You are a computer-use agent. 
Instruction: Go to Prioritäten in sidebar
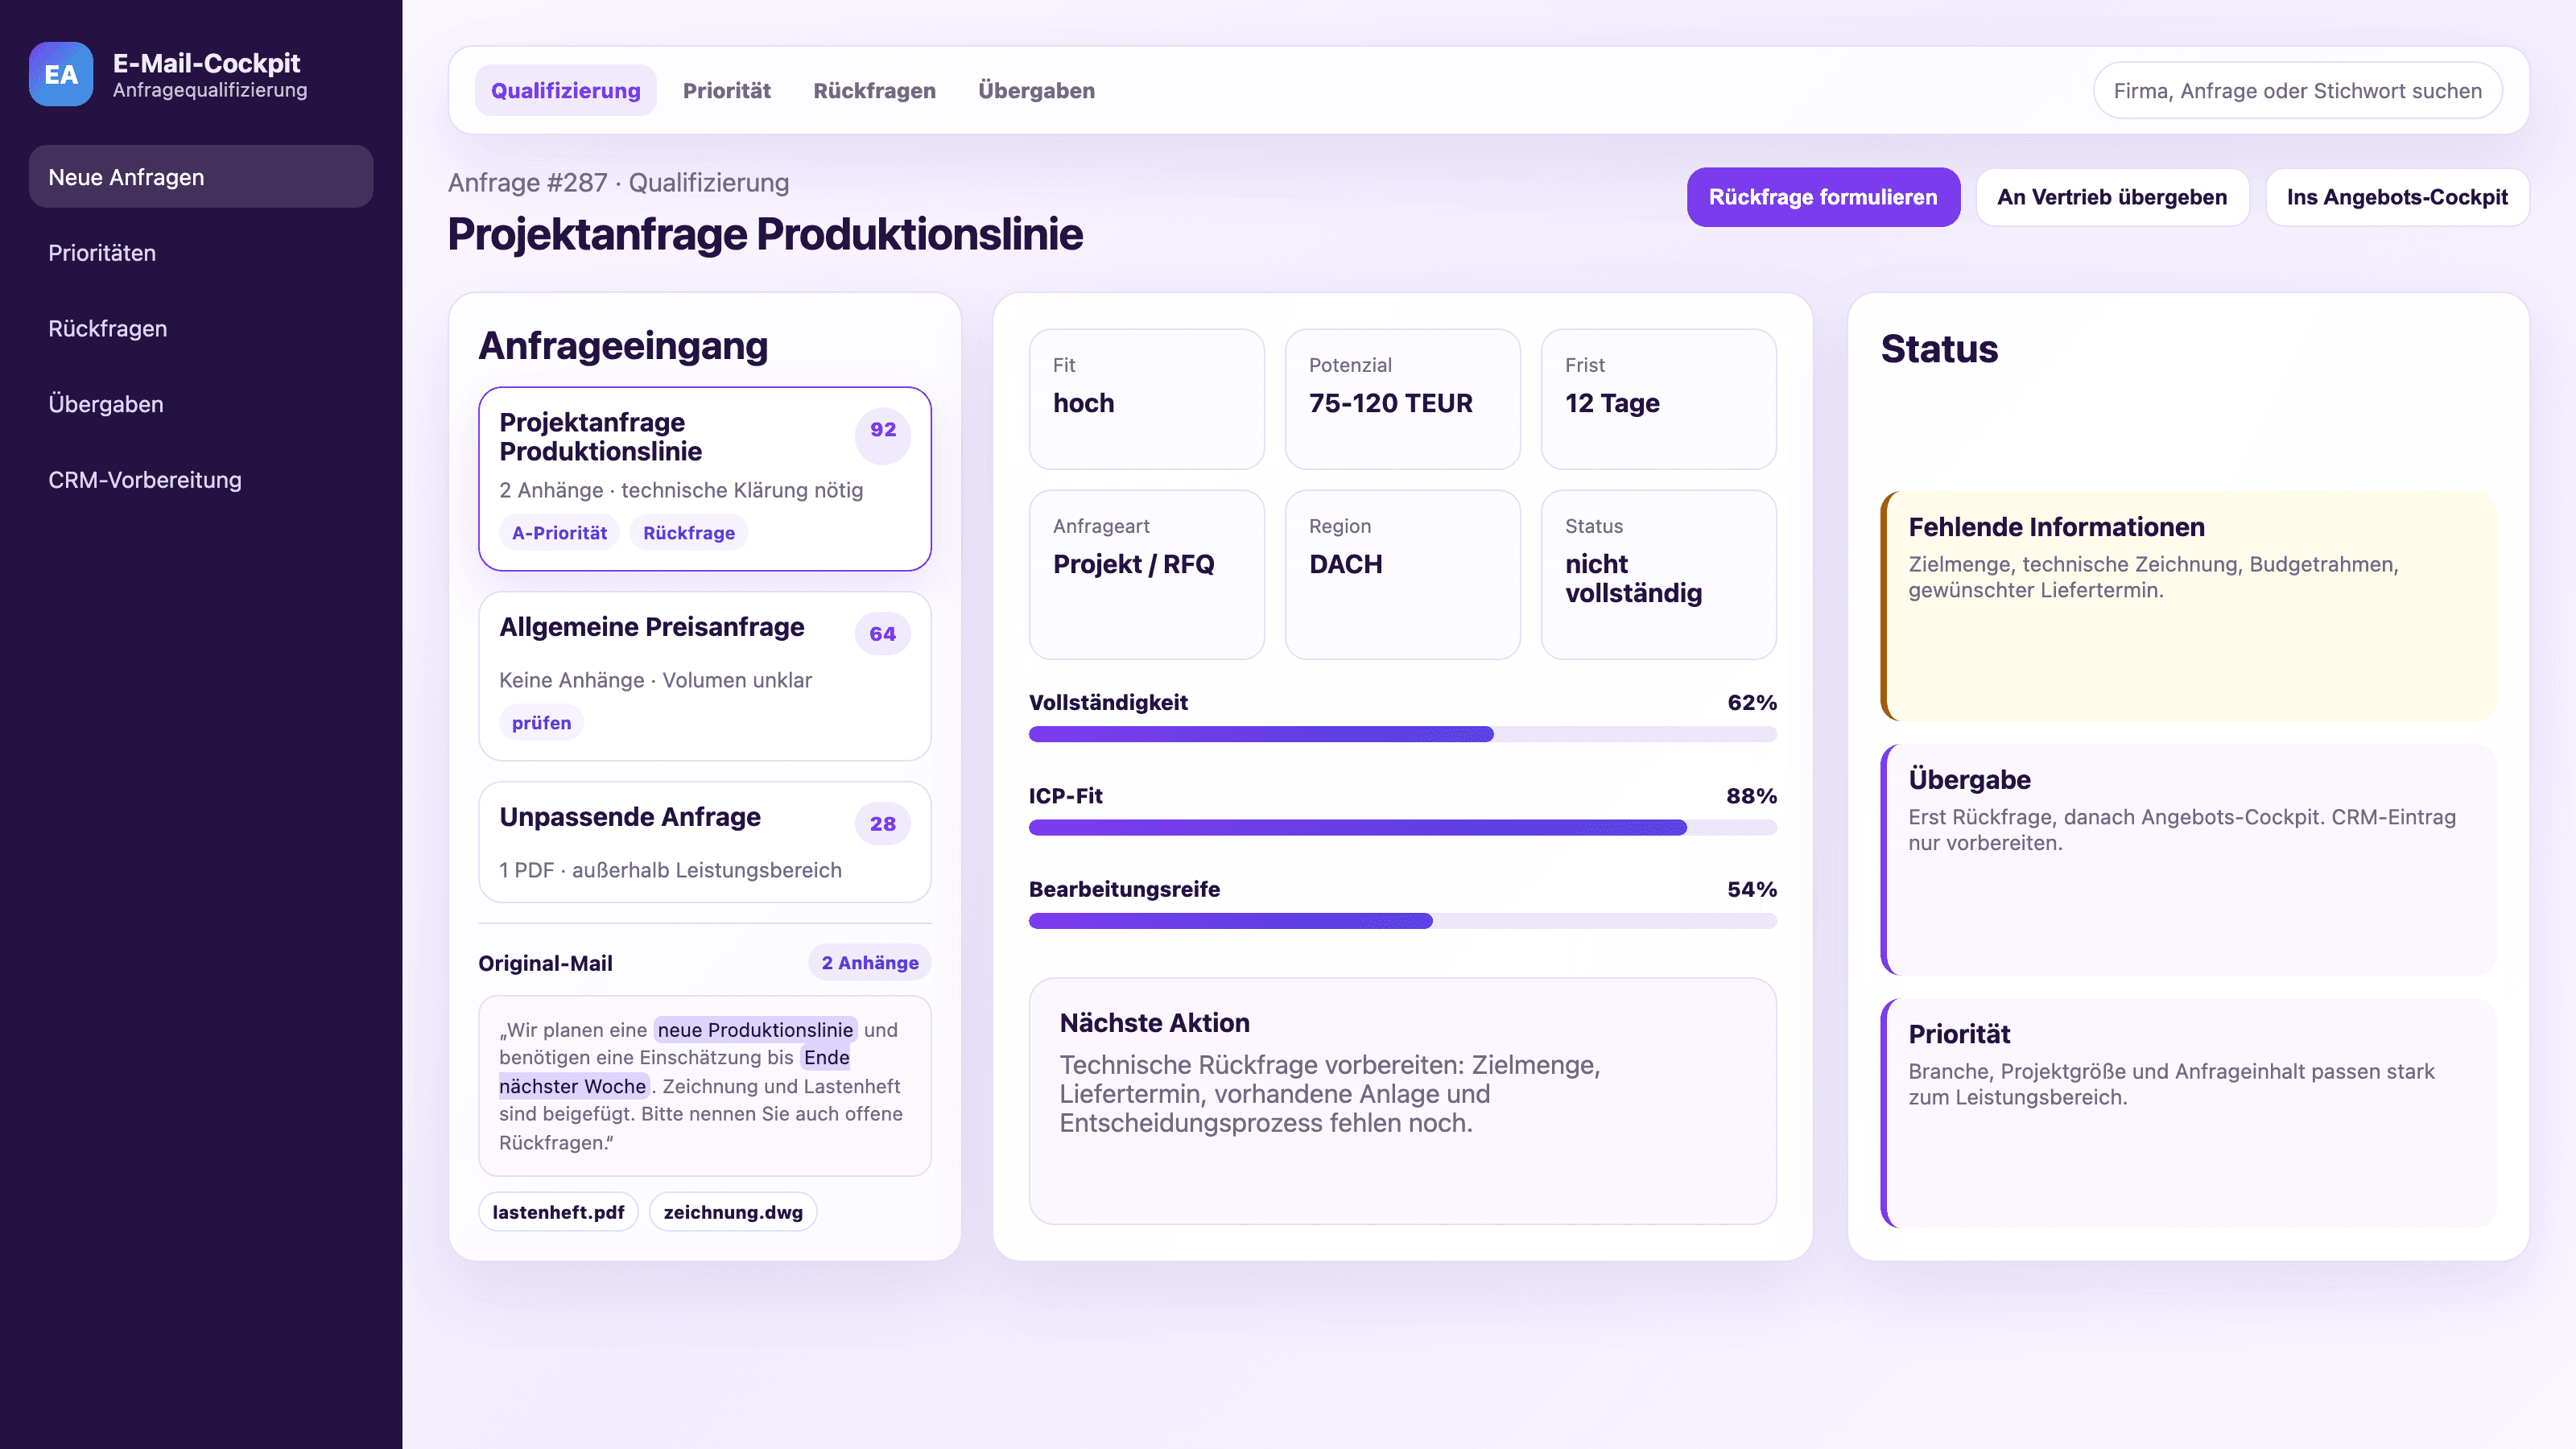(x=201, y=253)
